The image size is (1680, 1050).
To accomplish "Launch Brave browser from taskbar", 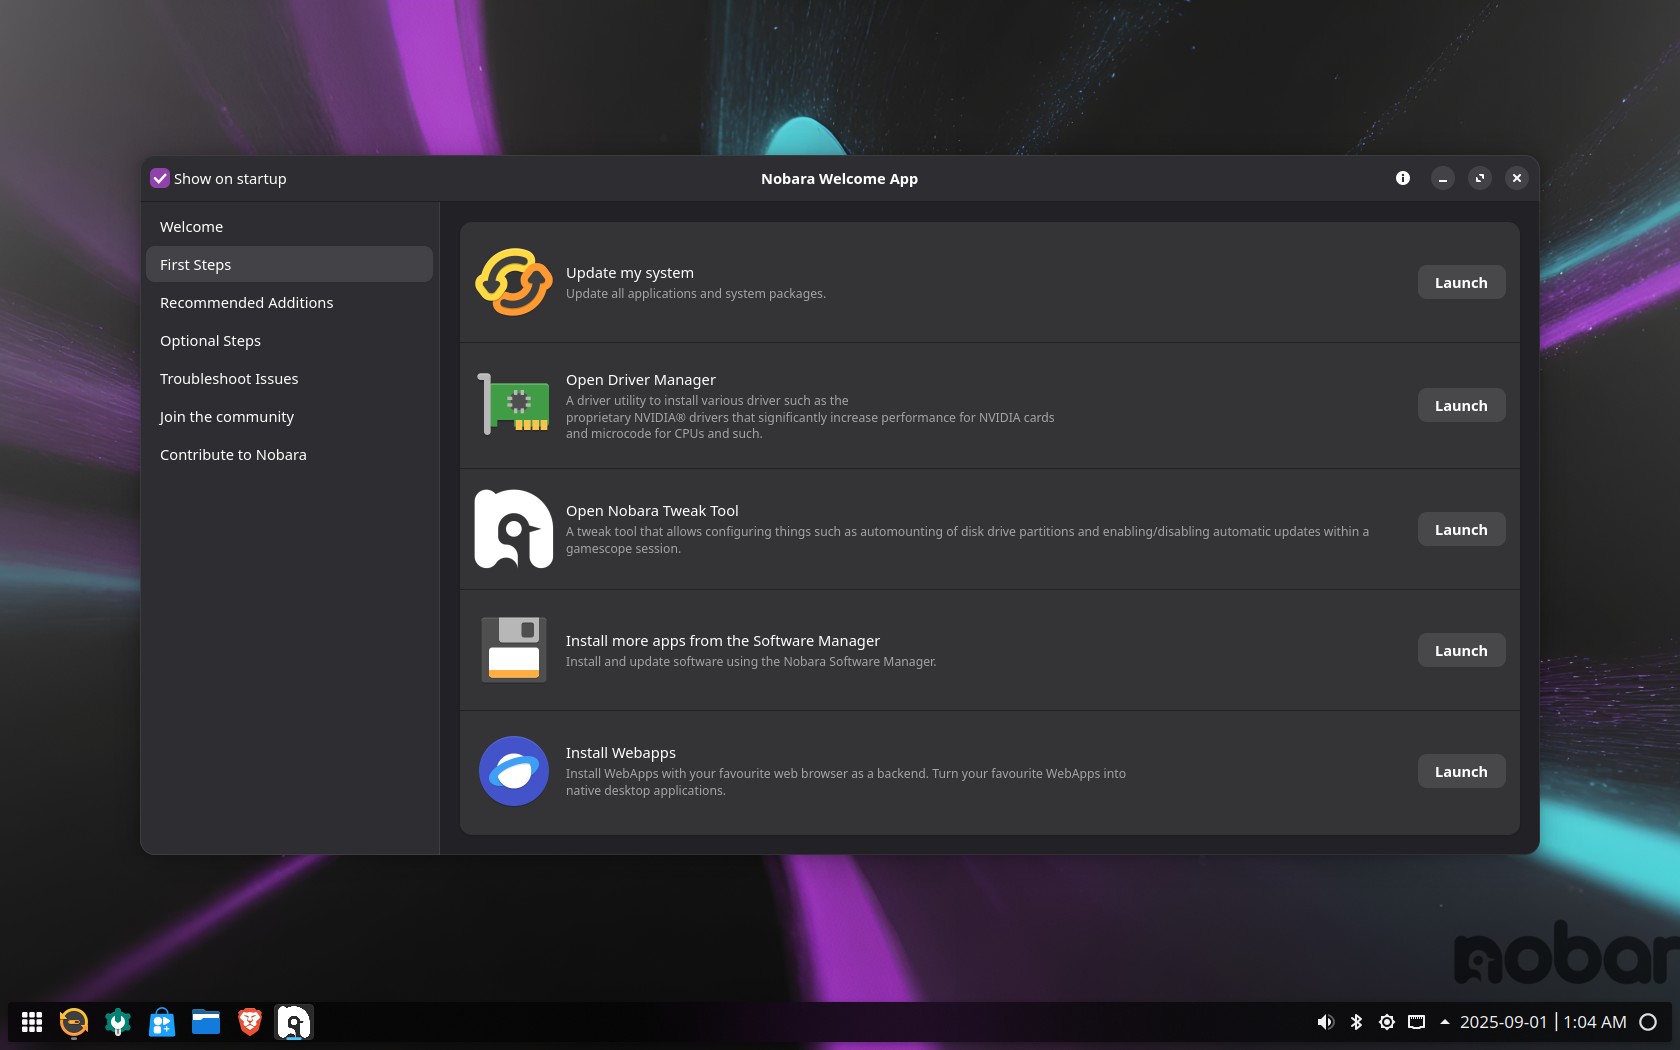I will [x=250, y=1022].
